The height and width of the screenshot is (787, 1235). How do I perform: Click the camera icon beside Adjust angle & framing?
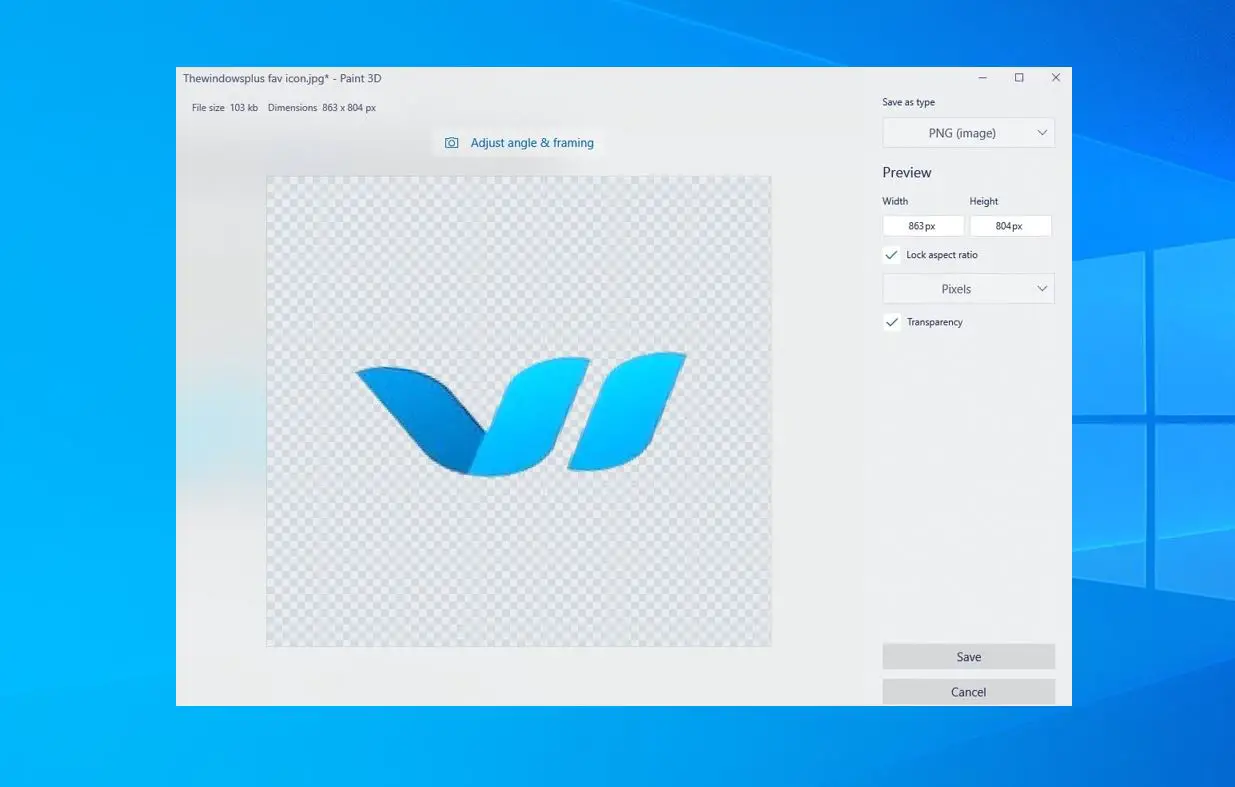452,143
